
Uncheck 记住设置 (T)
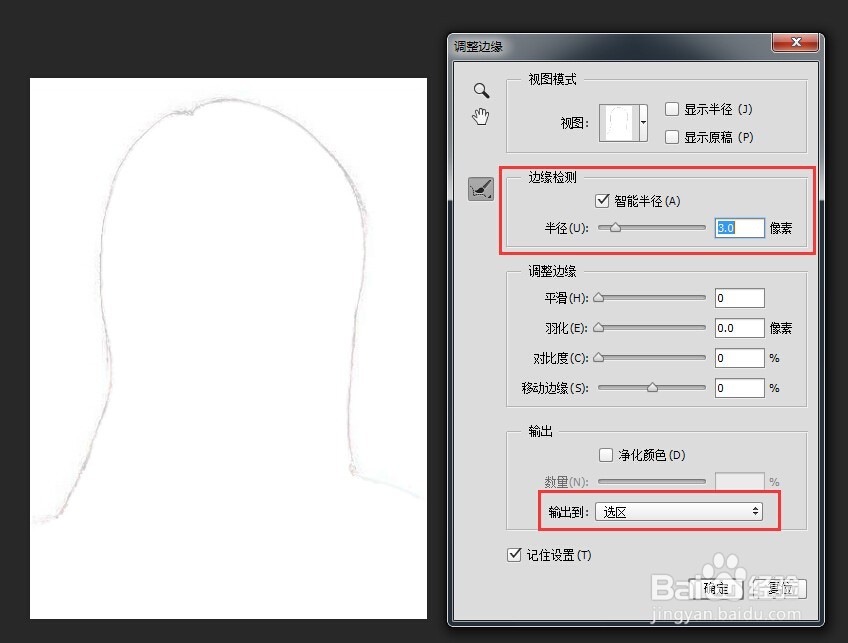pos(514,554)
